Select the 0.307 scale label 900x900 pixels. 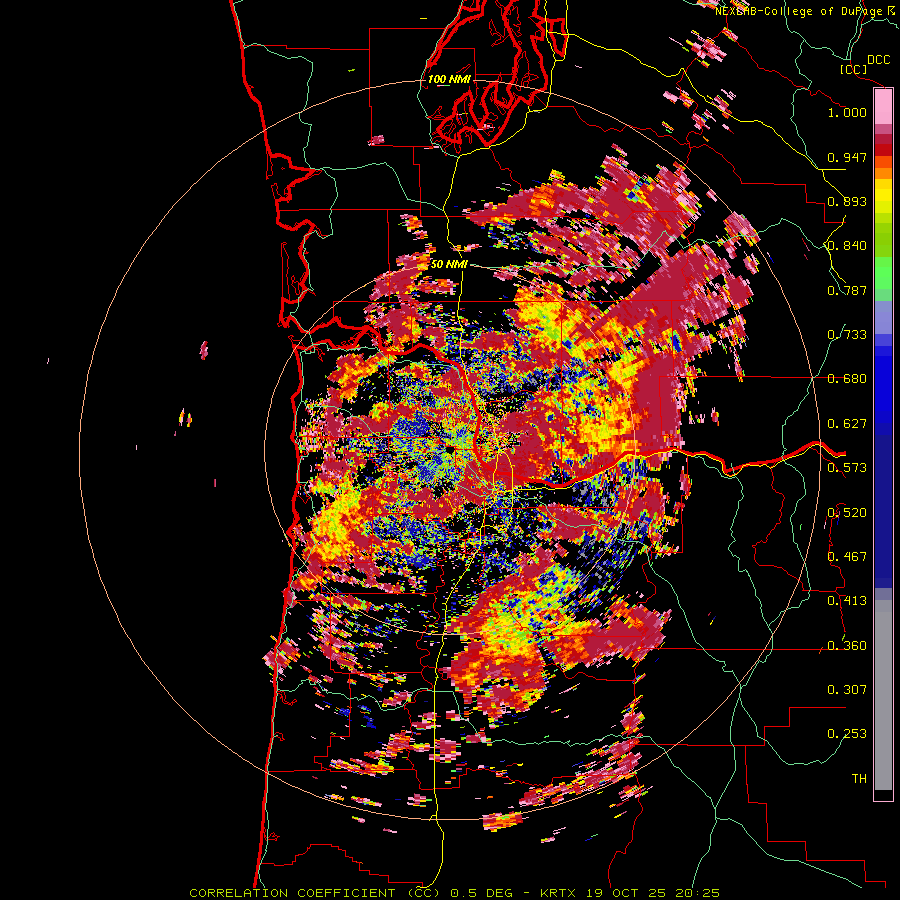(x=847, y=690)
